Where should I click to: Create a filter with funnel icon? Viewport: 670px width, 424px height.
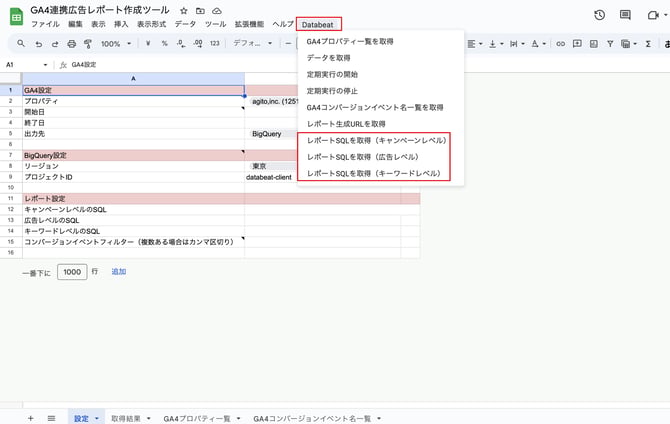pos(610,44)
